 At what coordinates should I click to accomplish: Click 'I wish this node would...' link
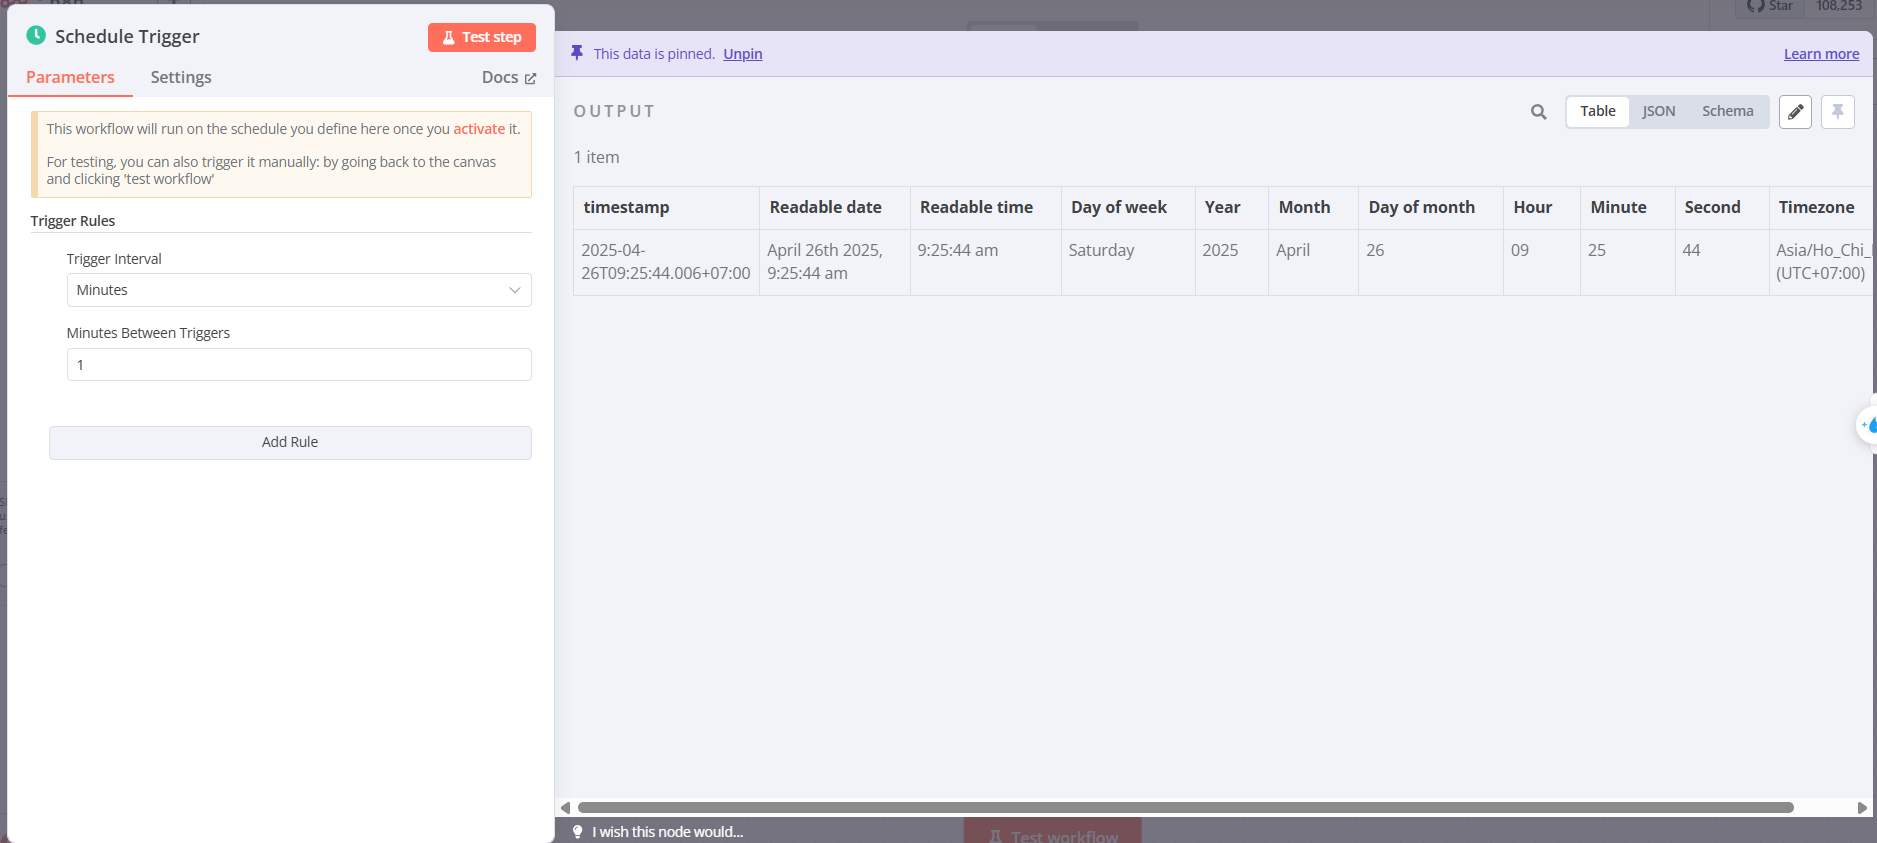click(668, 832)
